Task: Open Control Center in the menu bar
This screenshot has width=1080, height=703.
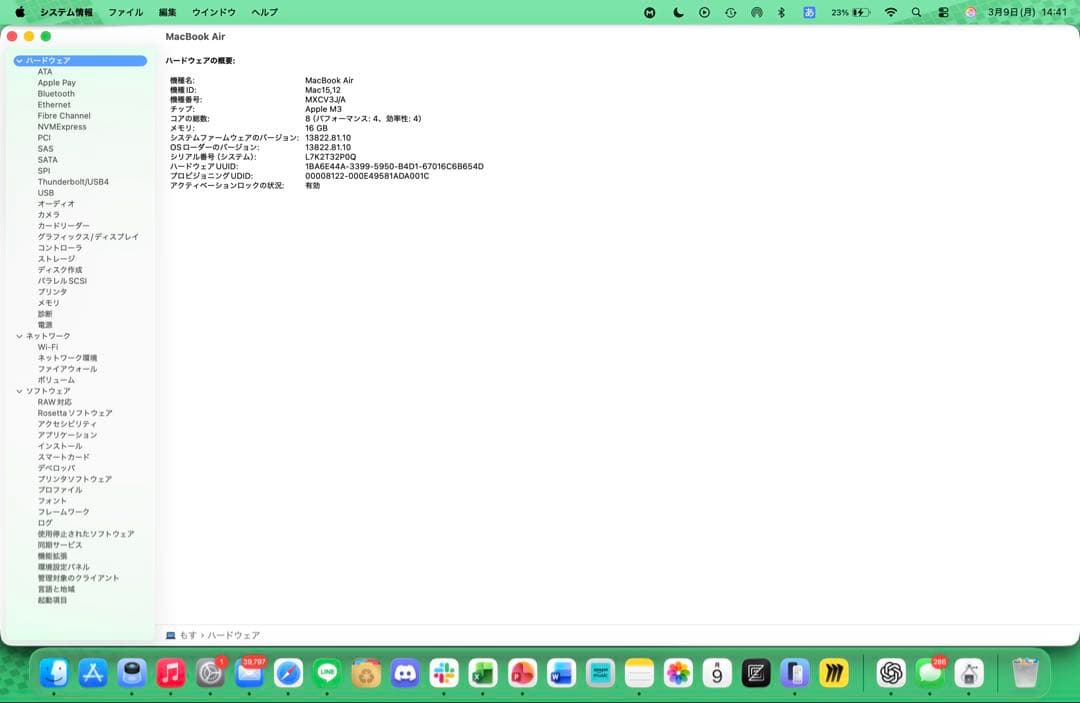Action: click(944, 12)
